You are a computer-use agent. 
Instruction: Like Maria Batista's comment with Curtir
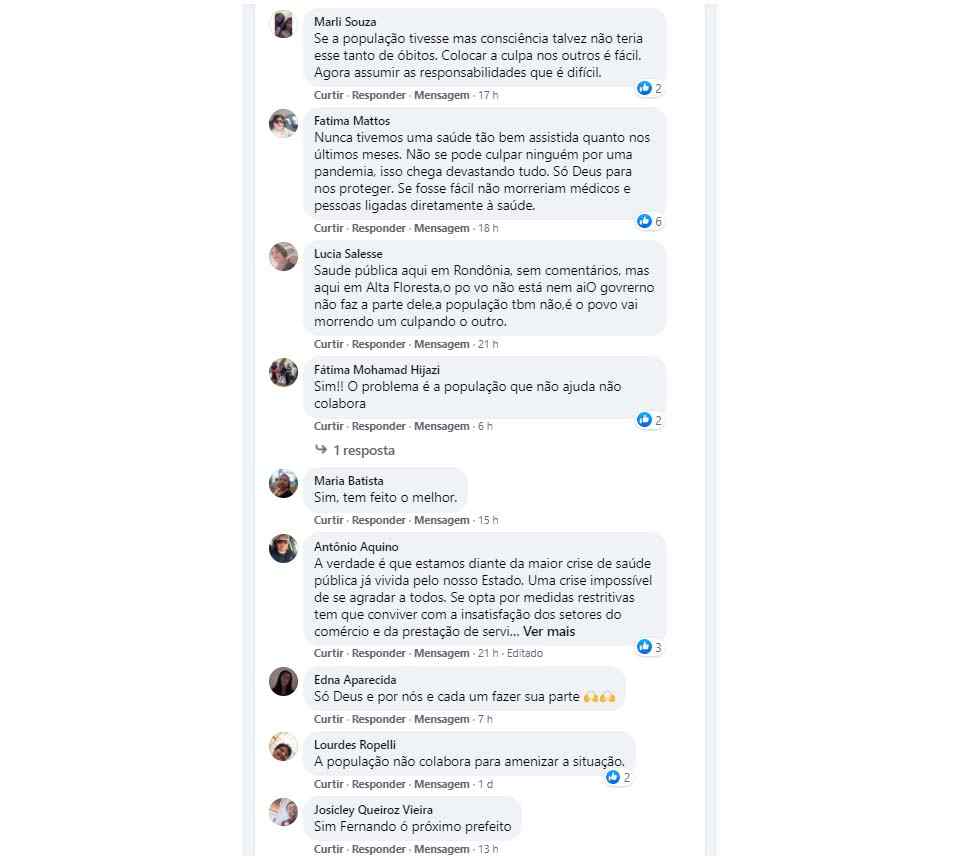click(x=329, y=520)
